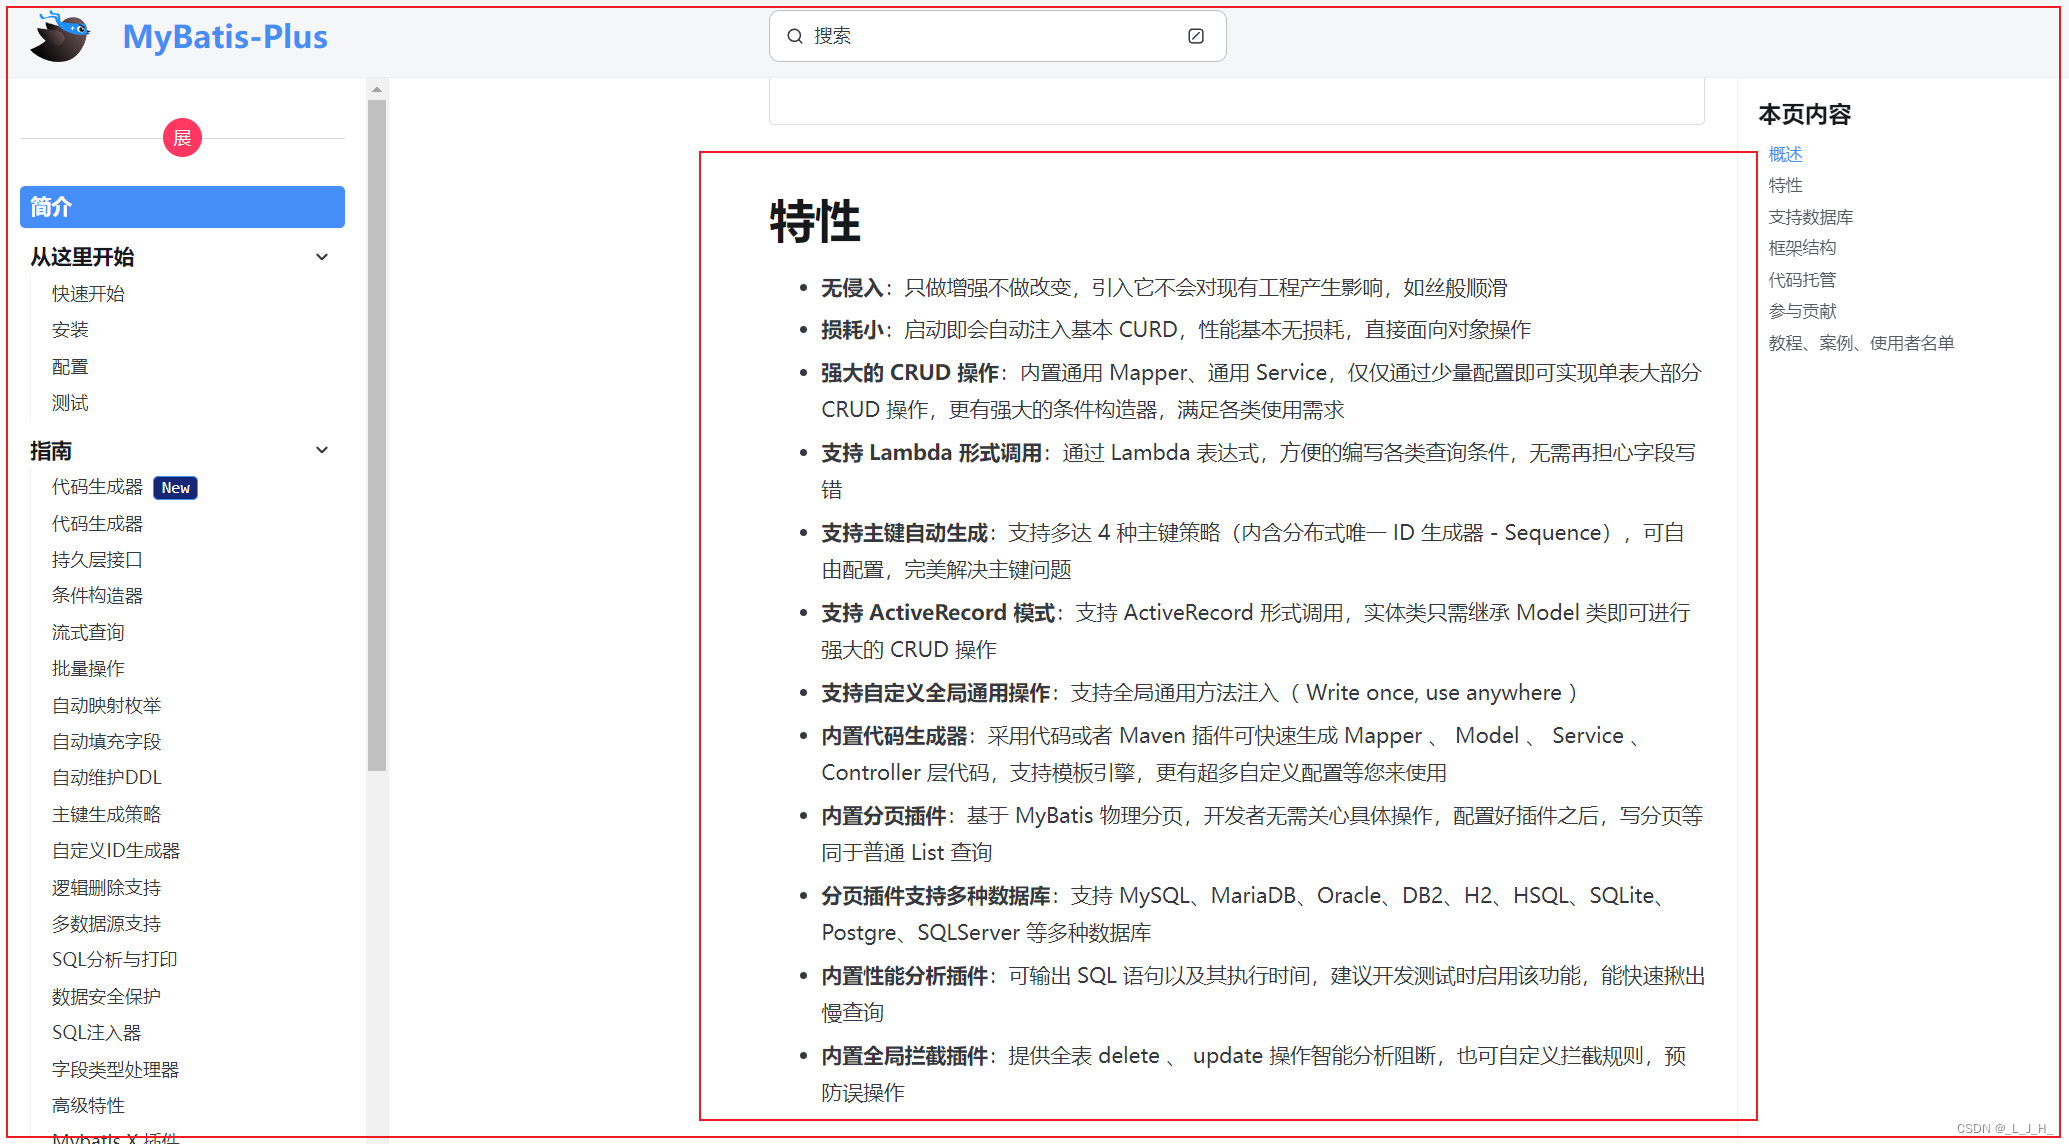The height and width of the screenshot is (1144, 2069).
Task: Open 快速开始 in the sidebar
Action: [x=88, y=294]
